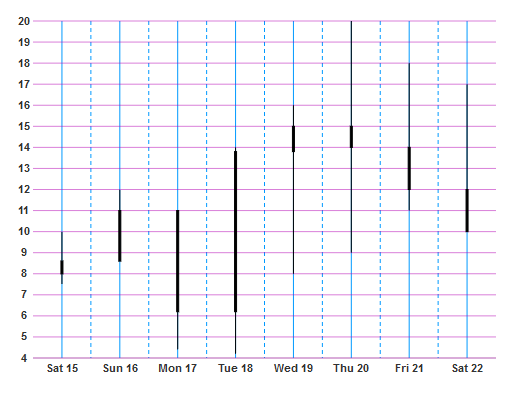The width and height of the screenshot is (513, 399).
Task: Select the Mon 17 date label
Action: click(178, 368)
